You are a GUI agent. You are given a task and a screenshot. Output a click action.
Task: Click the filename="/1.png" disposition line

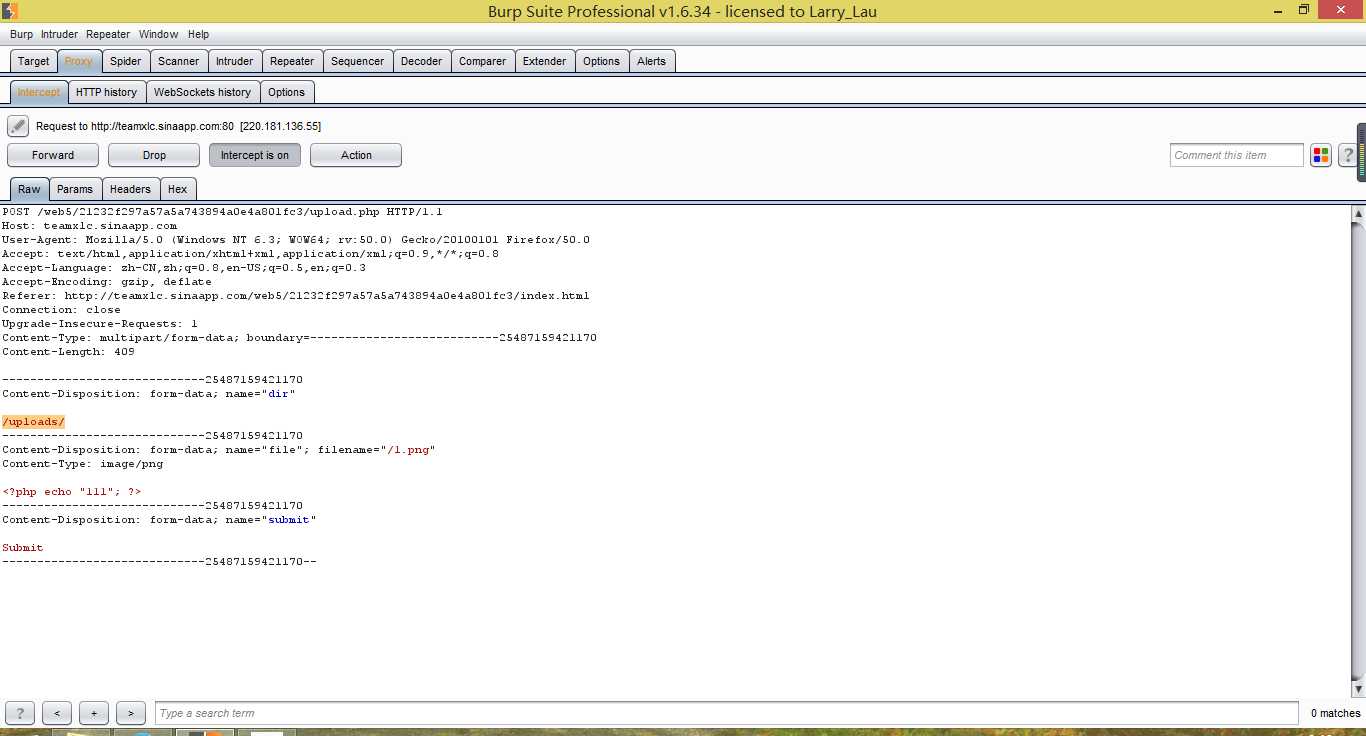coord(219,450)
